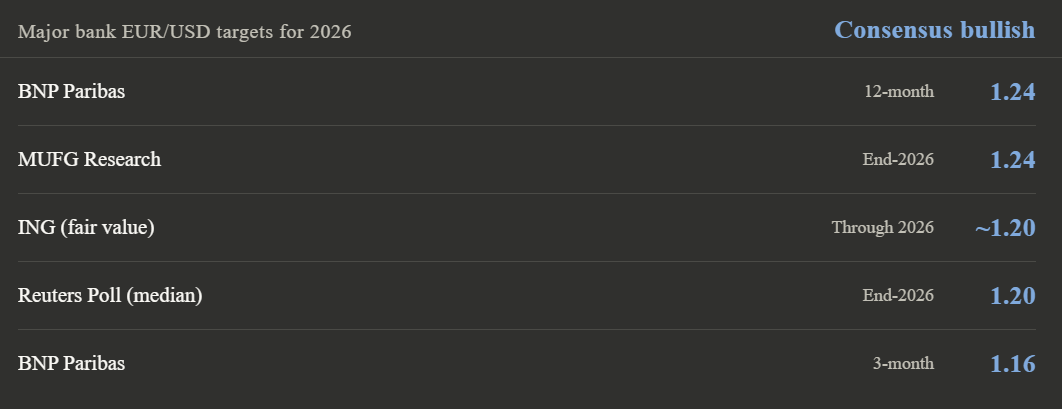Click the '3-month' horizon label
Image resolution: width=1062 pixels, height=409 pixels.
click(903, 364)
